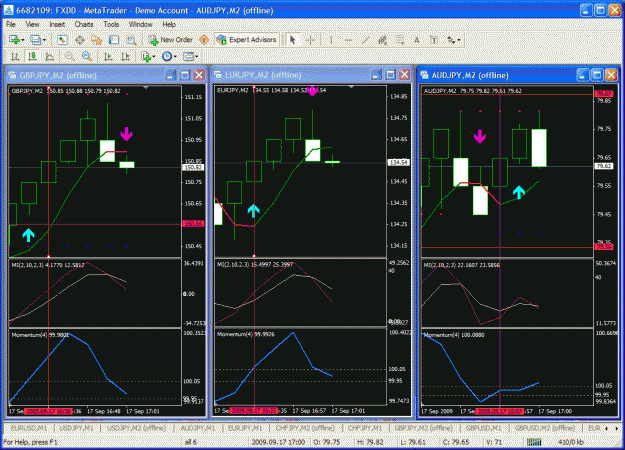
Task: Select the text label tool
Action: (434, 40)
